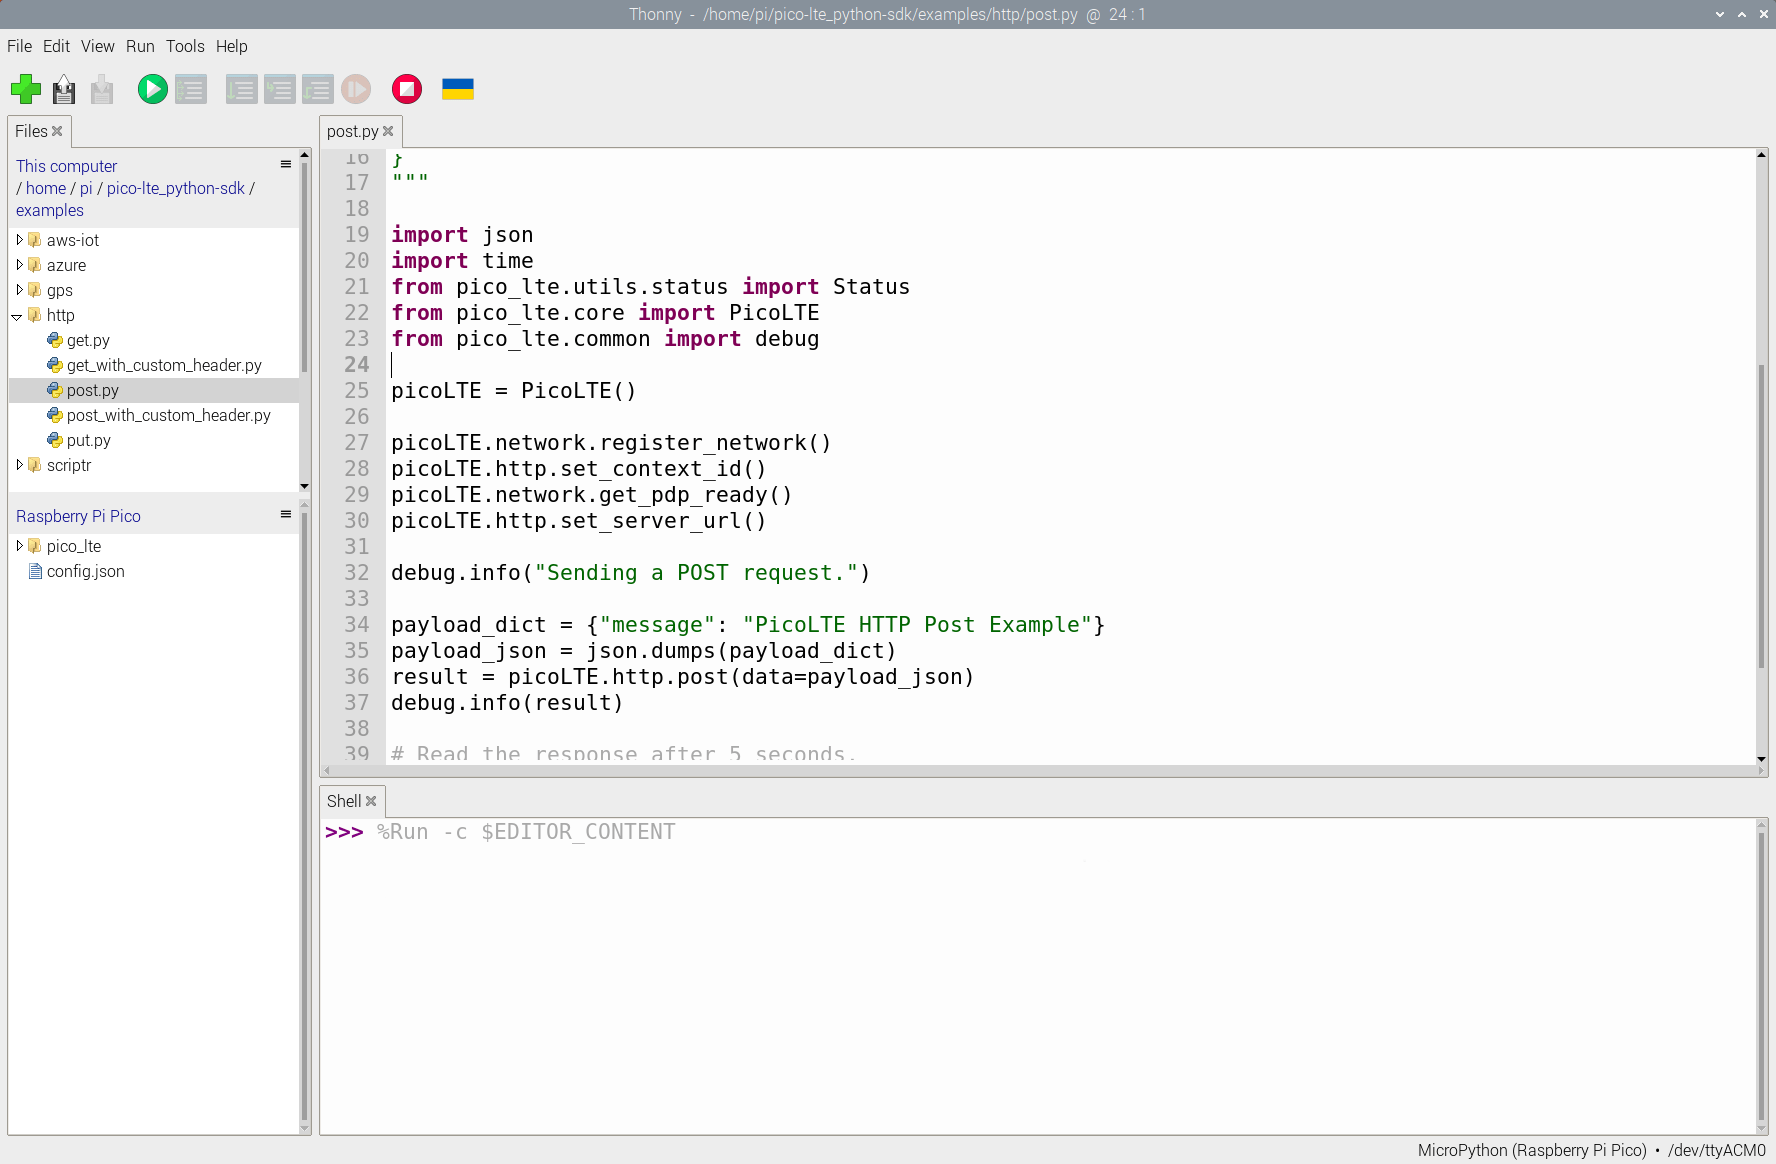
Task: Select the scriptr folder name
Action: pyautogui.click(x=69, y=465)
